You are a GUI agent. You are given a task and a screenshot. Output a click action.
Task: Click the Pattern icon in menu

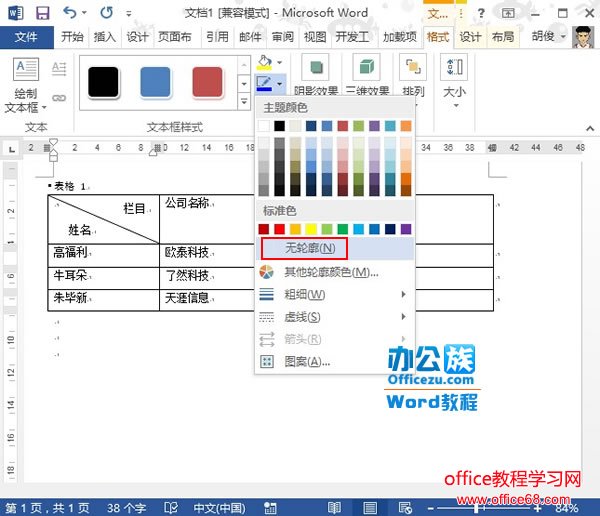[267, 361]
